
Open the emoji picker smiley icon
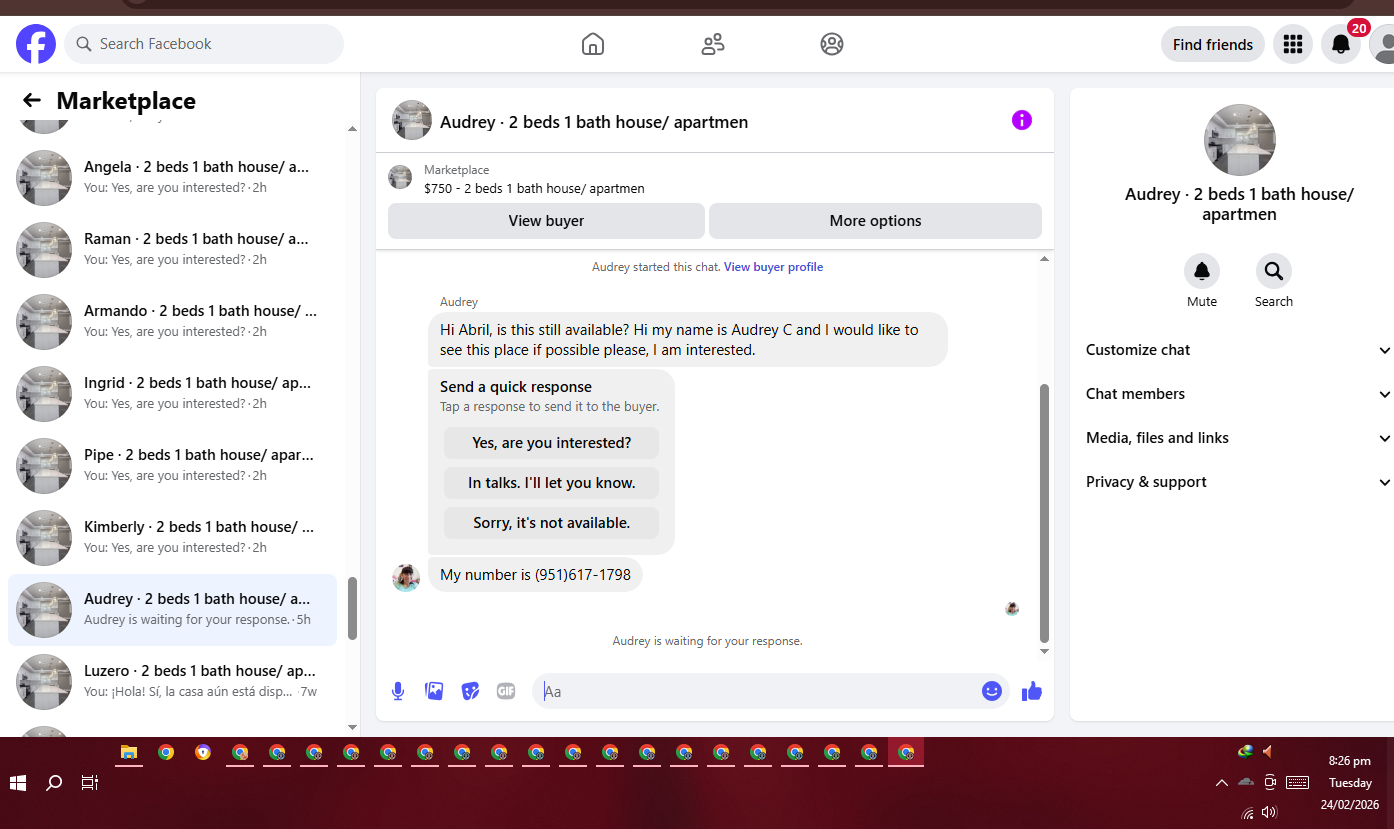tap(992, 691)
